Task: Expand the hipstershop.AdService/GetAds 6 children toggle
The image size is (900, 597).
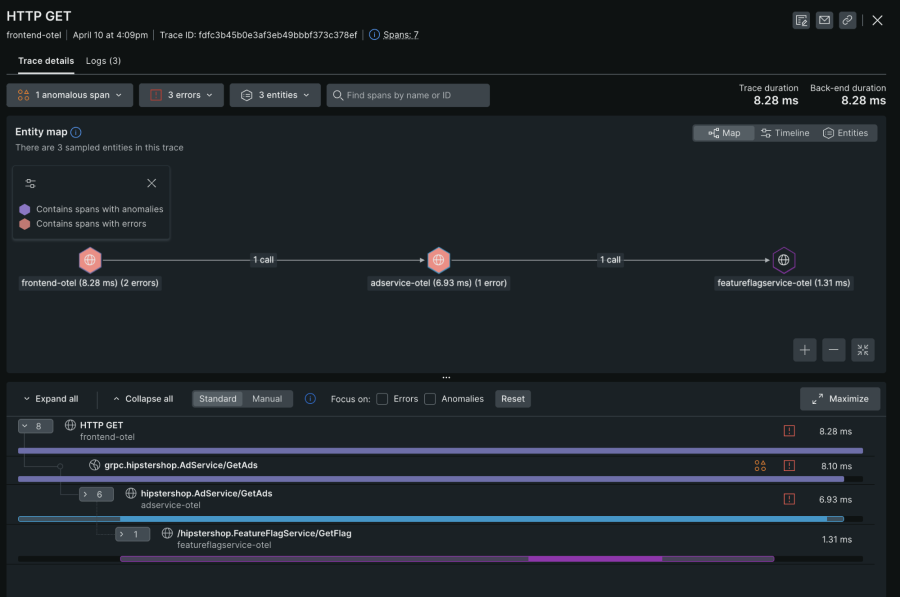Action: coord(96,494)
